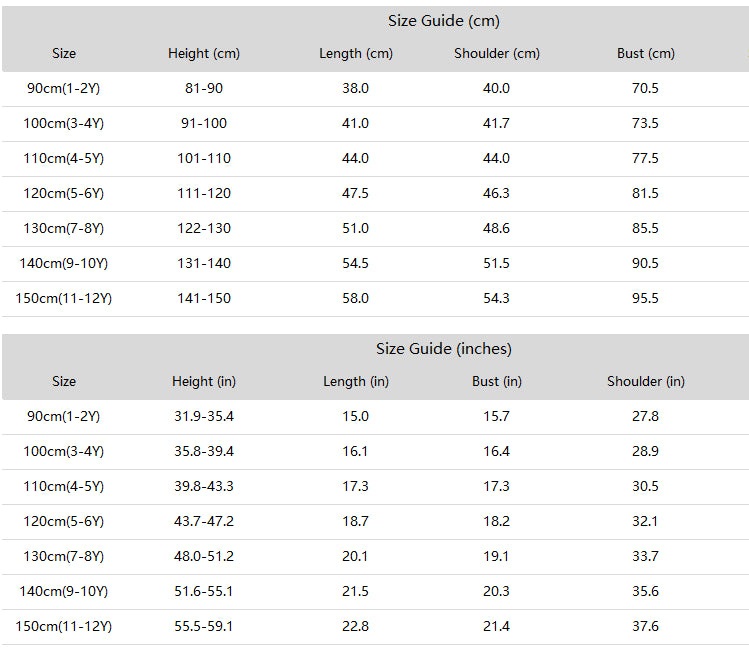This screenshot has height=652, width=749.
Task: Select the 120cm(5-6Y) row in cm table
Action: click(375, 194)
